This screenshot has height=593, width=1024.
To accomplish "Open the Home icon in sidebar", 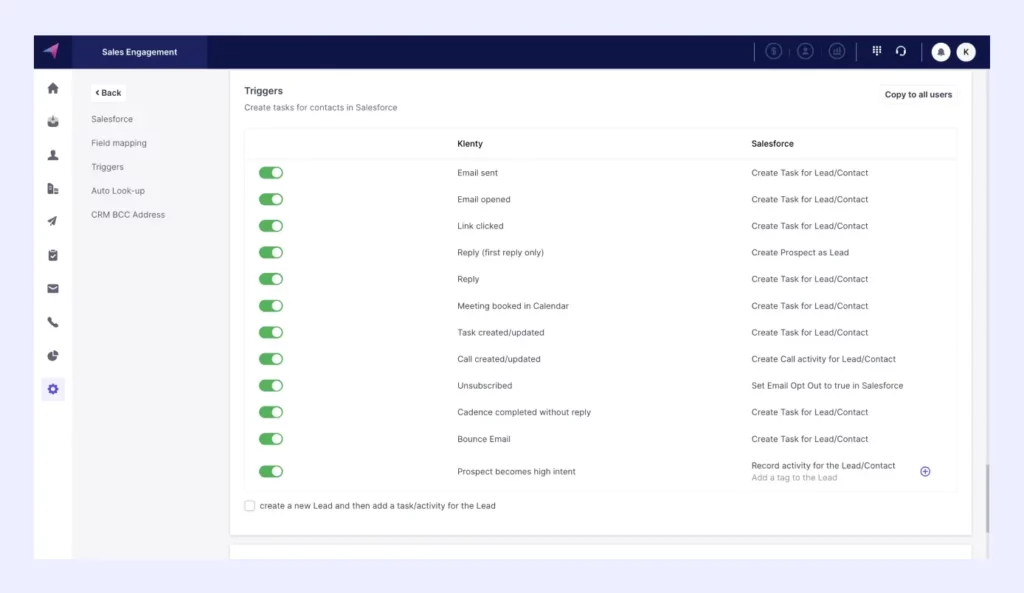I will pyautogui.click(x=53, y=88).
